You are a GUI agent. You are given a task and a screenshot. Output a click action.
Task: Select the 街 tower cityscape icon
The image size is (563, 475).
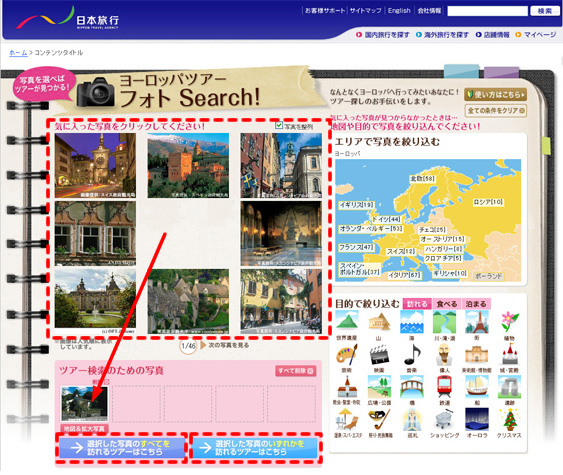477,321
